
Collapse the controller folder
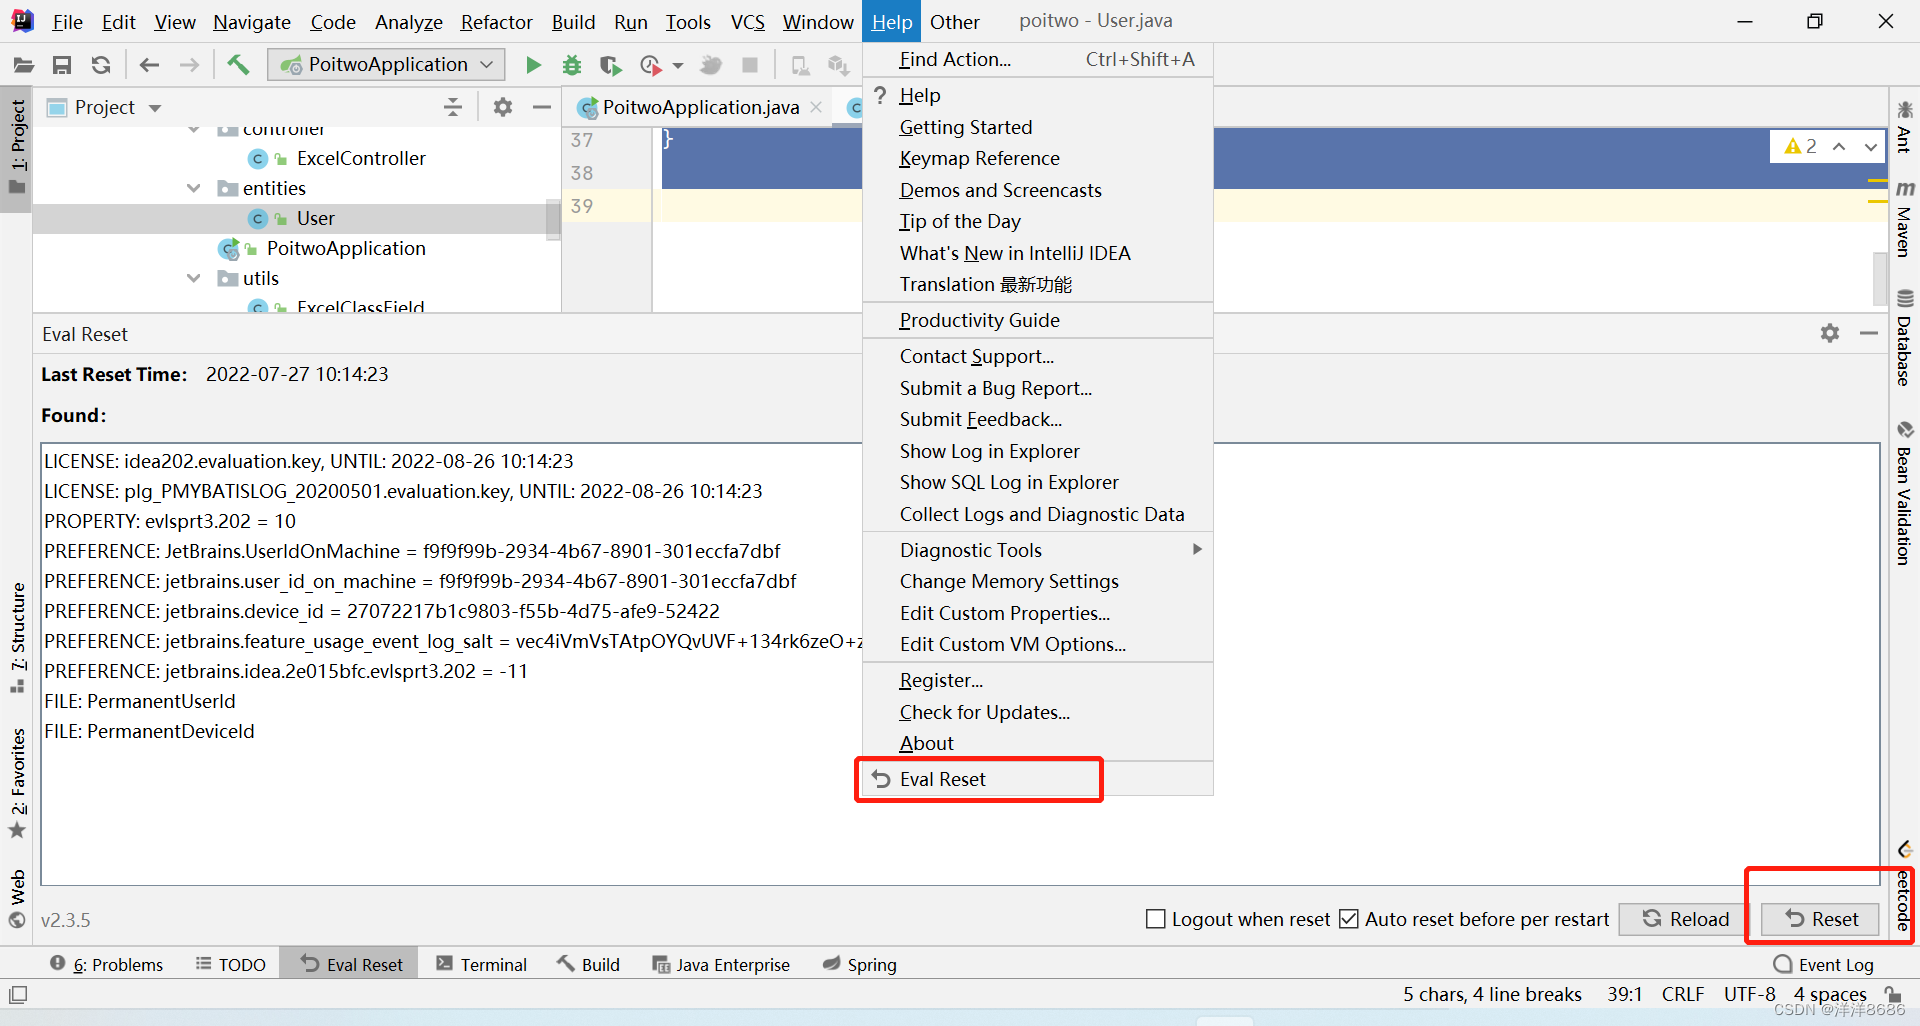point(193,130)
